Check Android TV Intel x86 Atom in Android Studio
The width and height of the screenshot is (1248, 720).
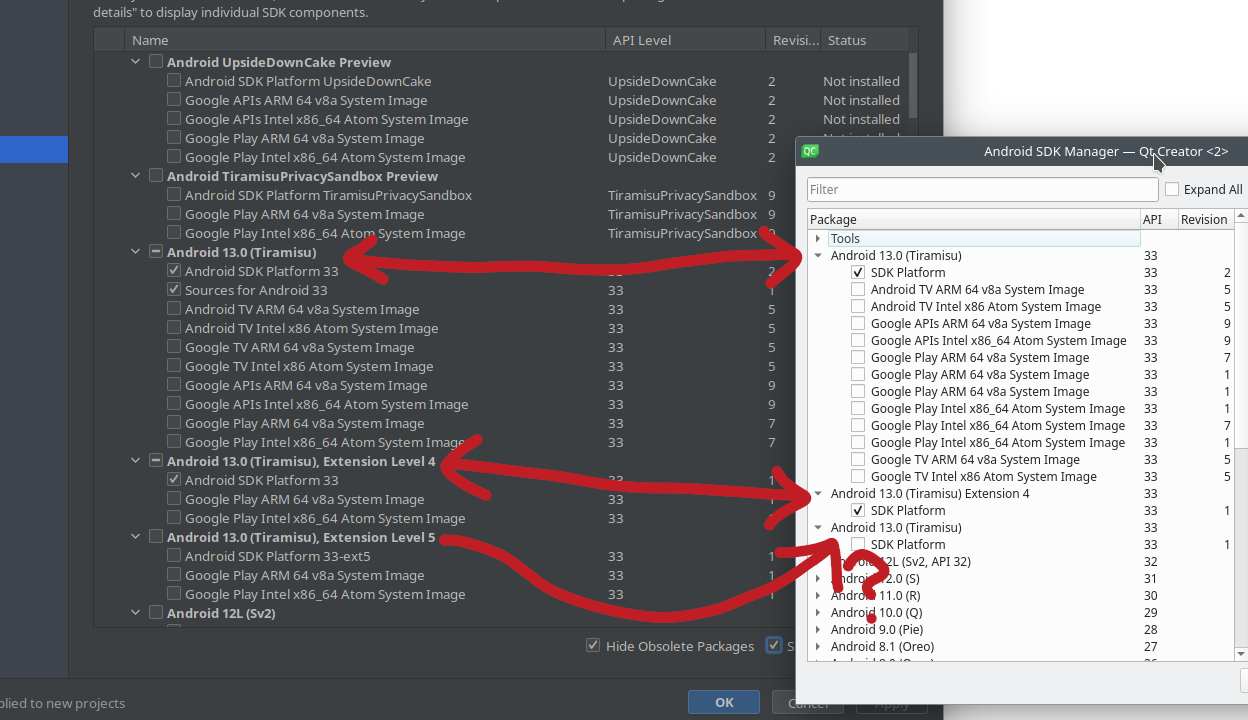174,328
